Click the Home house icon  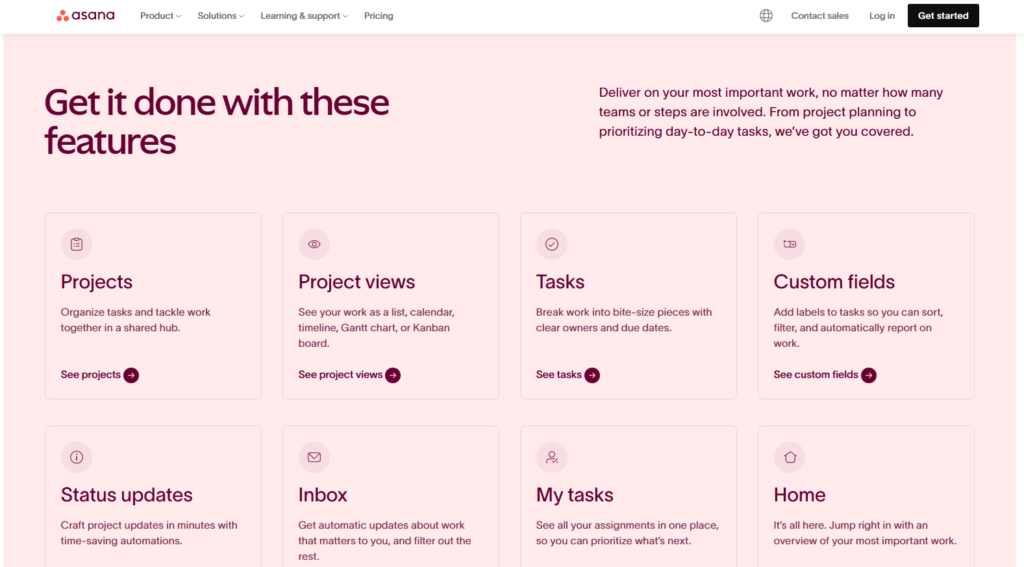[789, 457]
